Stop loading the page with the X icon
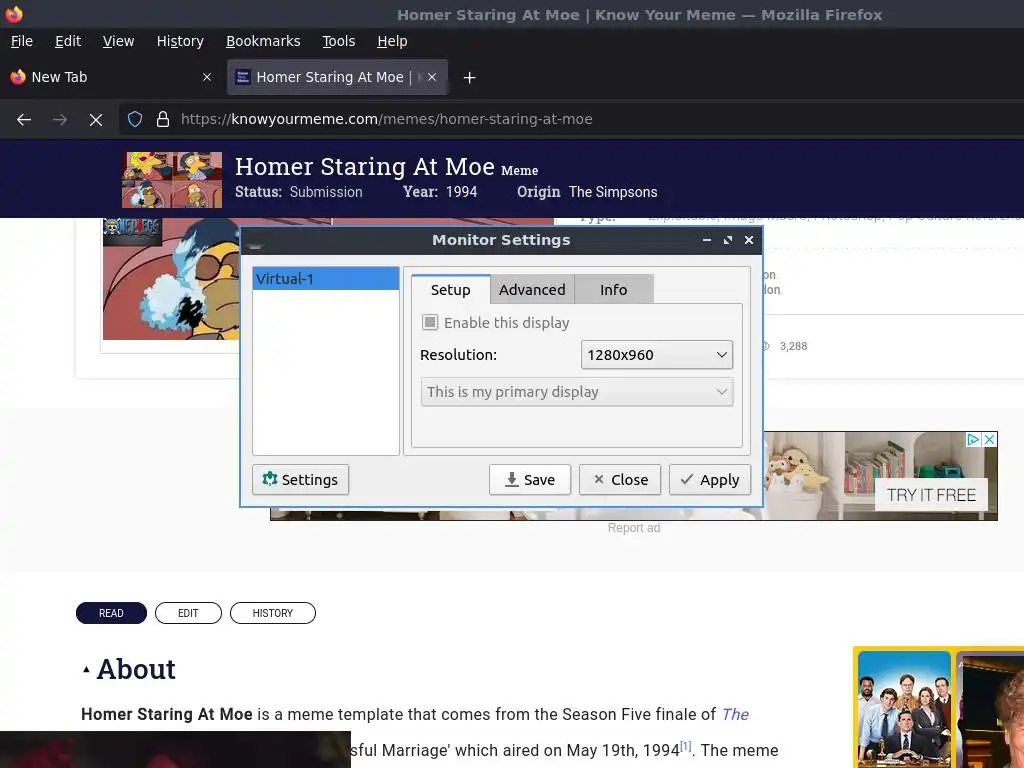 pos(96,120)
